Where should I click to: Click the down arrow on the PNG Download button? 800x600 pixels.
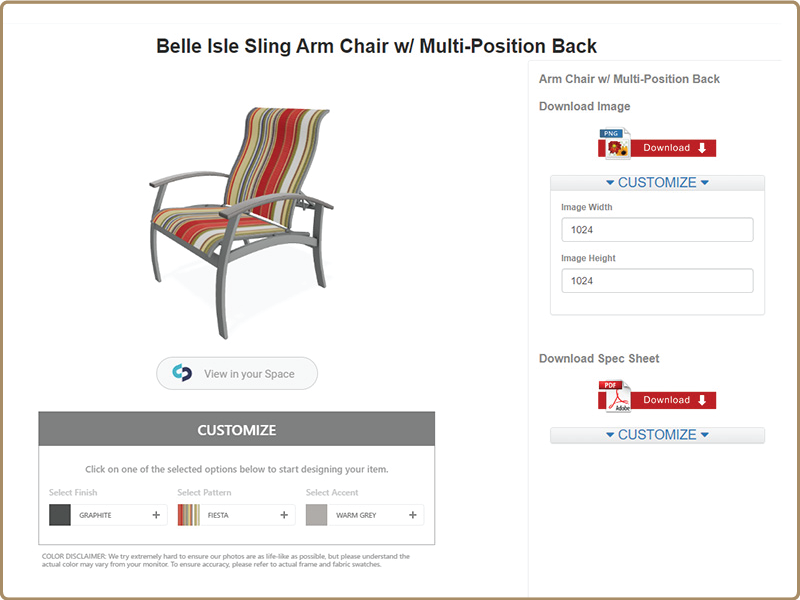[702, 148]
